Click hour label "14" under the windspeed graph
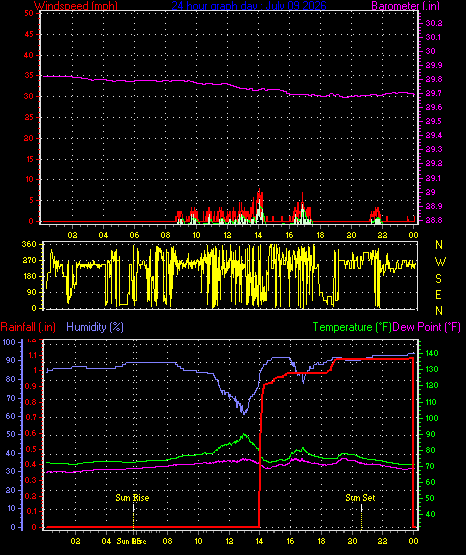The image size is (466, 555). tap(258, 235)
